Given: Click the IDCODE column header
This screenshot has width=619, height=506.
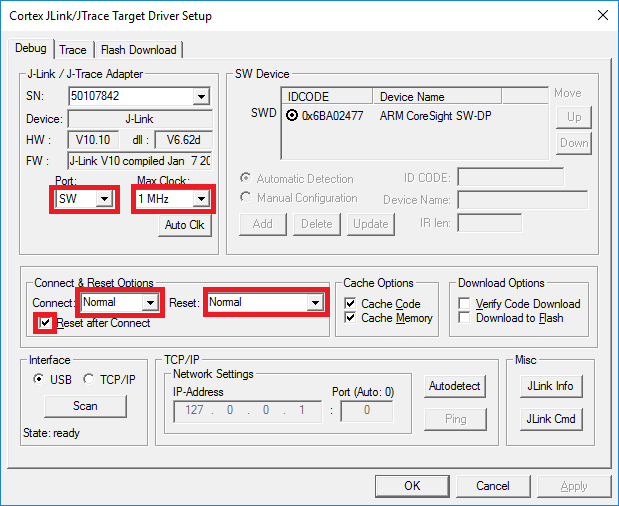Looking at the screenshot, I should coord(327,97).
